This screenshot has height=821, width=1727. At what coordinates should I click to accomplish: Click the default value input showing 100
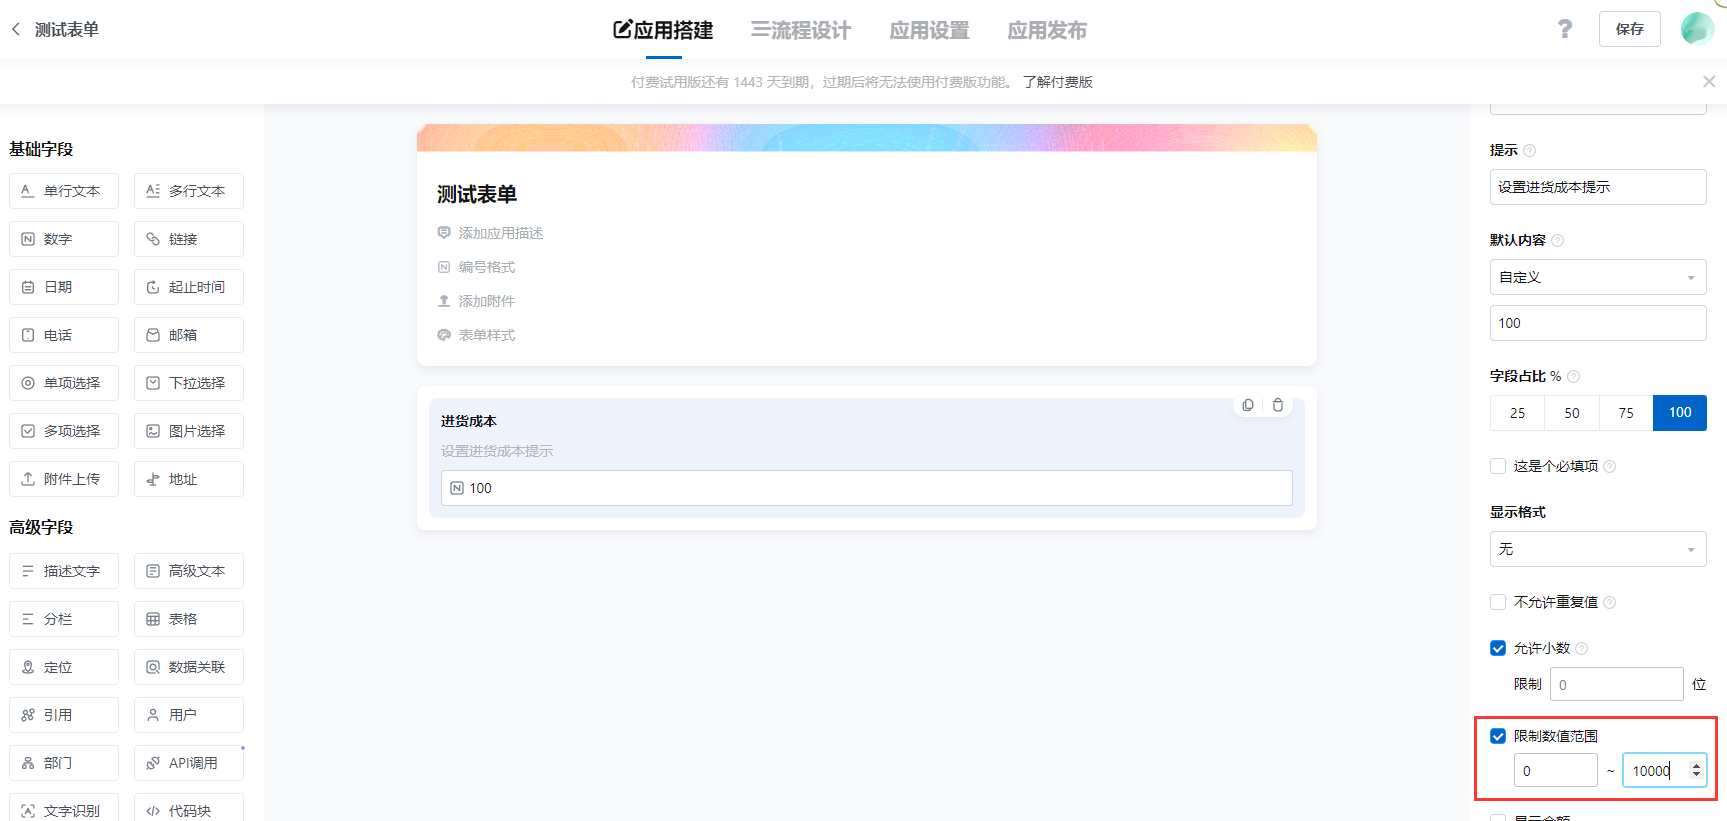[x=1598, y=323]
